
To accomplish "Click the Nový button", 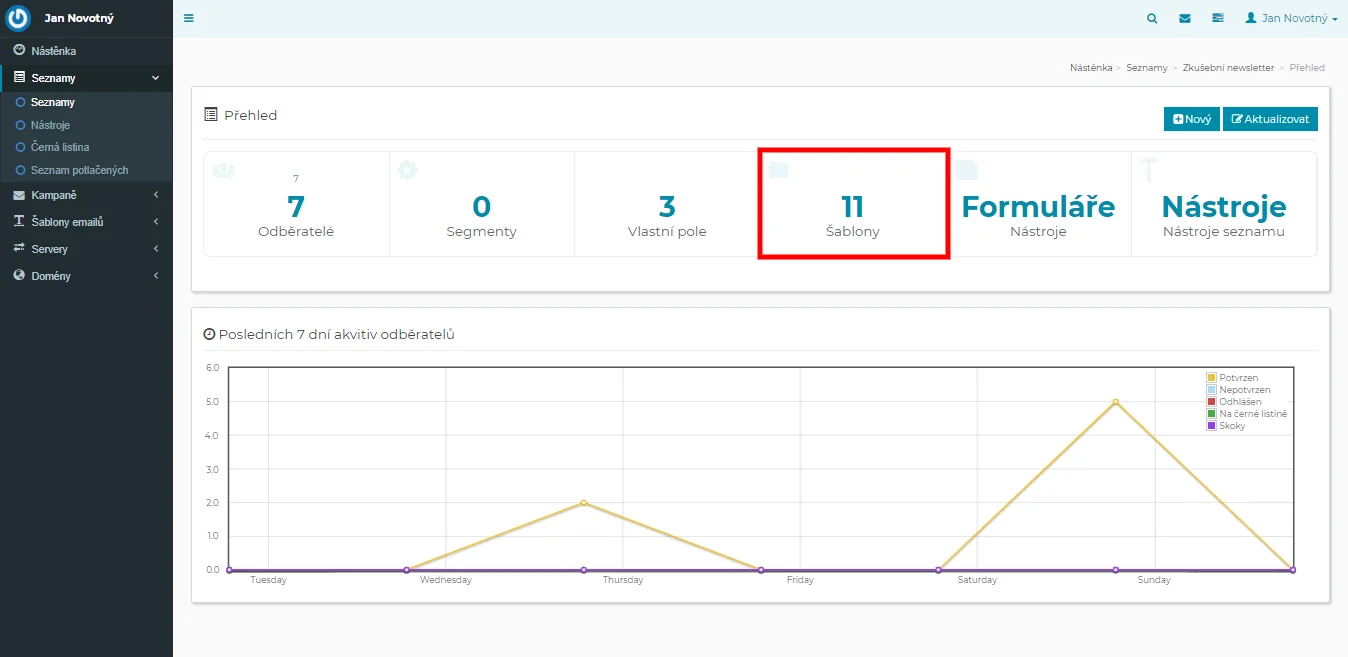I will pos(1191,119).
